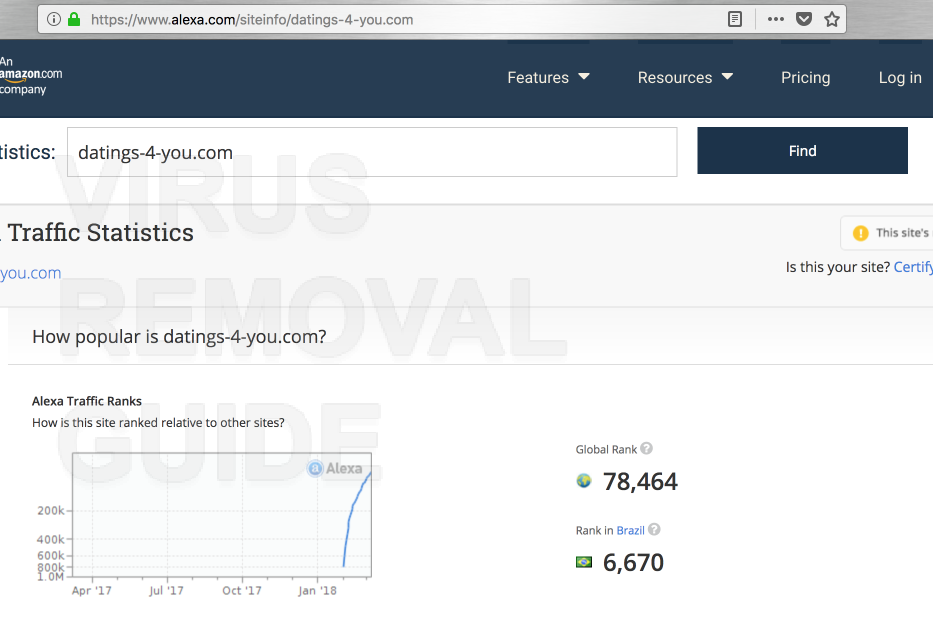The height and width of the screenshot is (637, 933).
Task: Click the Global Rank label
Action: point(606,450)
